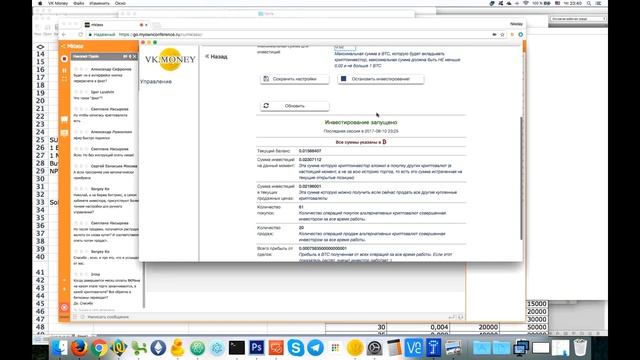Open Telegram from the Dock
This screenshot has height=360, width=640.
[315, 348]
